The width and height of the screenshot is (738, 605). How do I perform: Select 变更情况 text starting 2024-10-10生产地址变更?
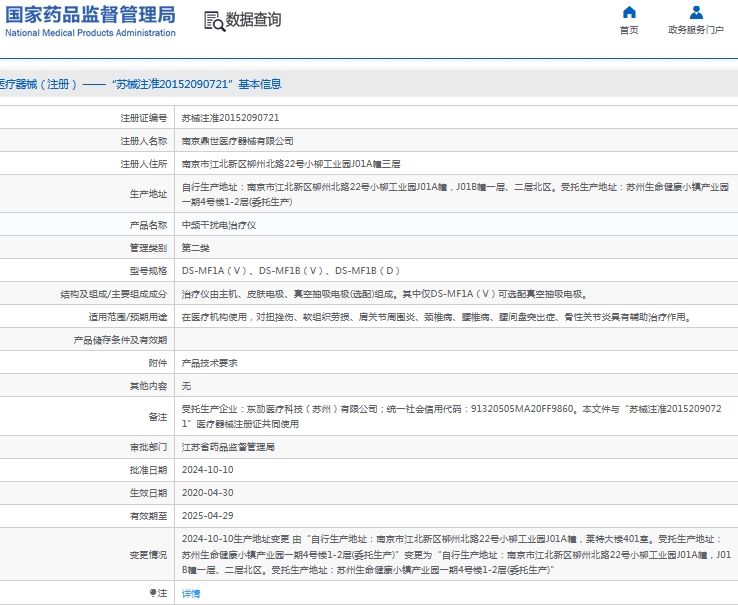457,555
